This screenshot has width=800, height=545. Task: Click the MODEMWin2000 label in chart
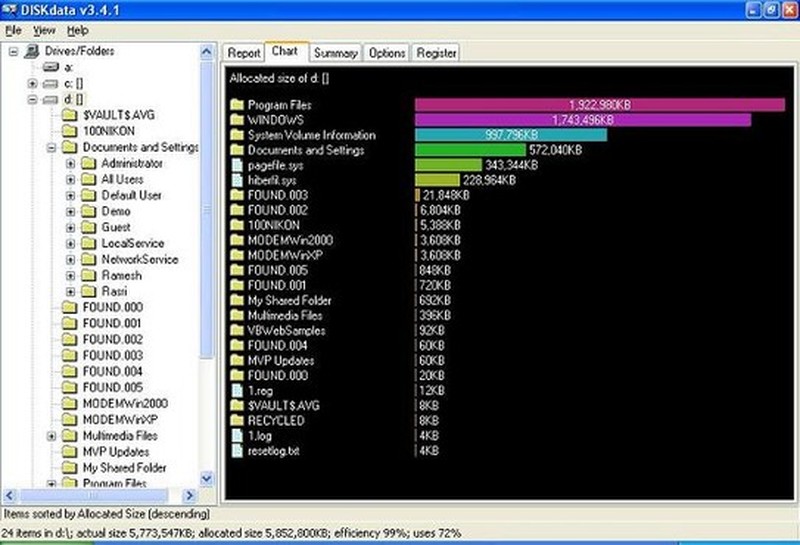pos(290,240)
